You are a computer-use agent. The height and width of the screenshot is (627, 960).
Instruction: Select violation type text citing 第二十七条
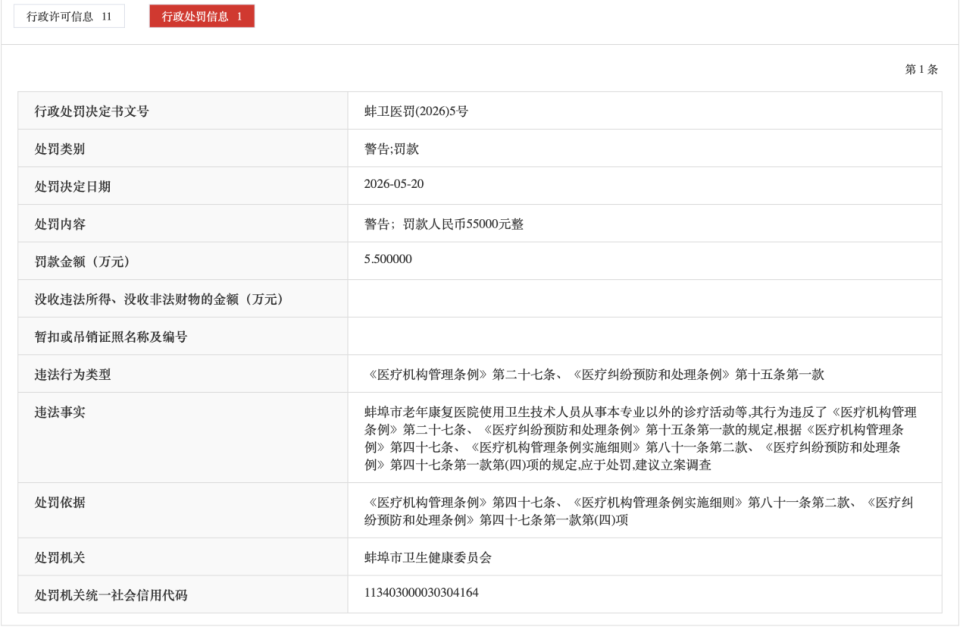[x=594, y=375]
